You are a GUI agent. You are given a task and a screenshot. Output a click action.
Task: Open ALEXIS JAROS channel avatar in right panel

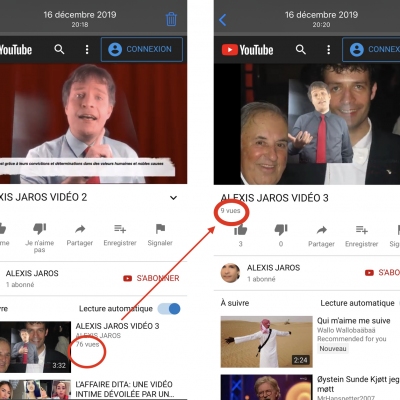[230, 273]
